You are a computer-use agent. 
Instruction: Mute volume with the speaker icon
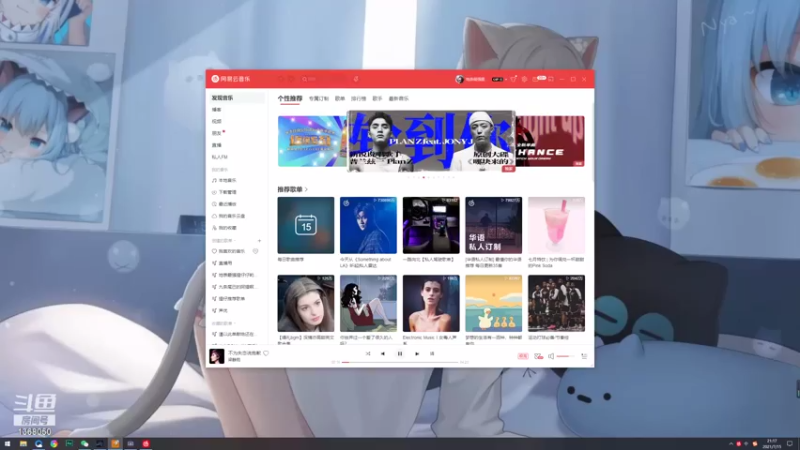point(551,356)
